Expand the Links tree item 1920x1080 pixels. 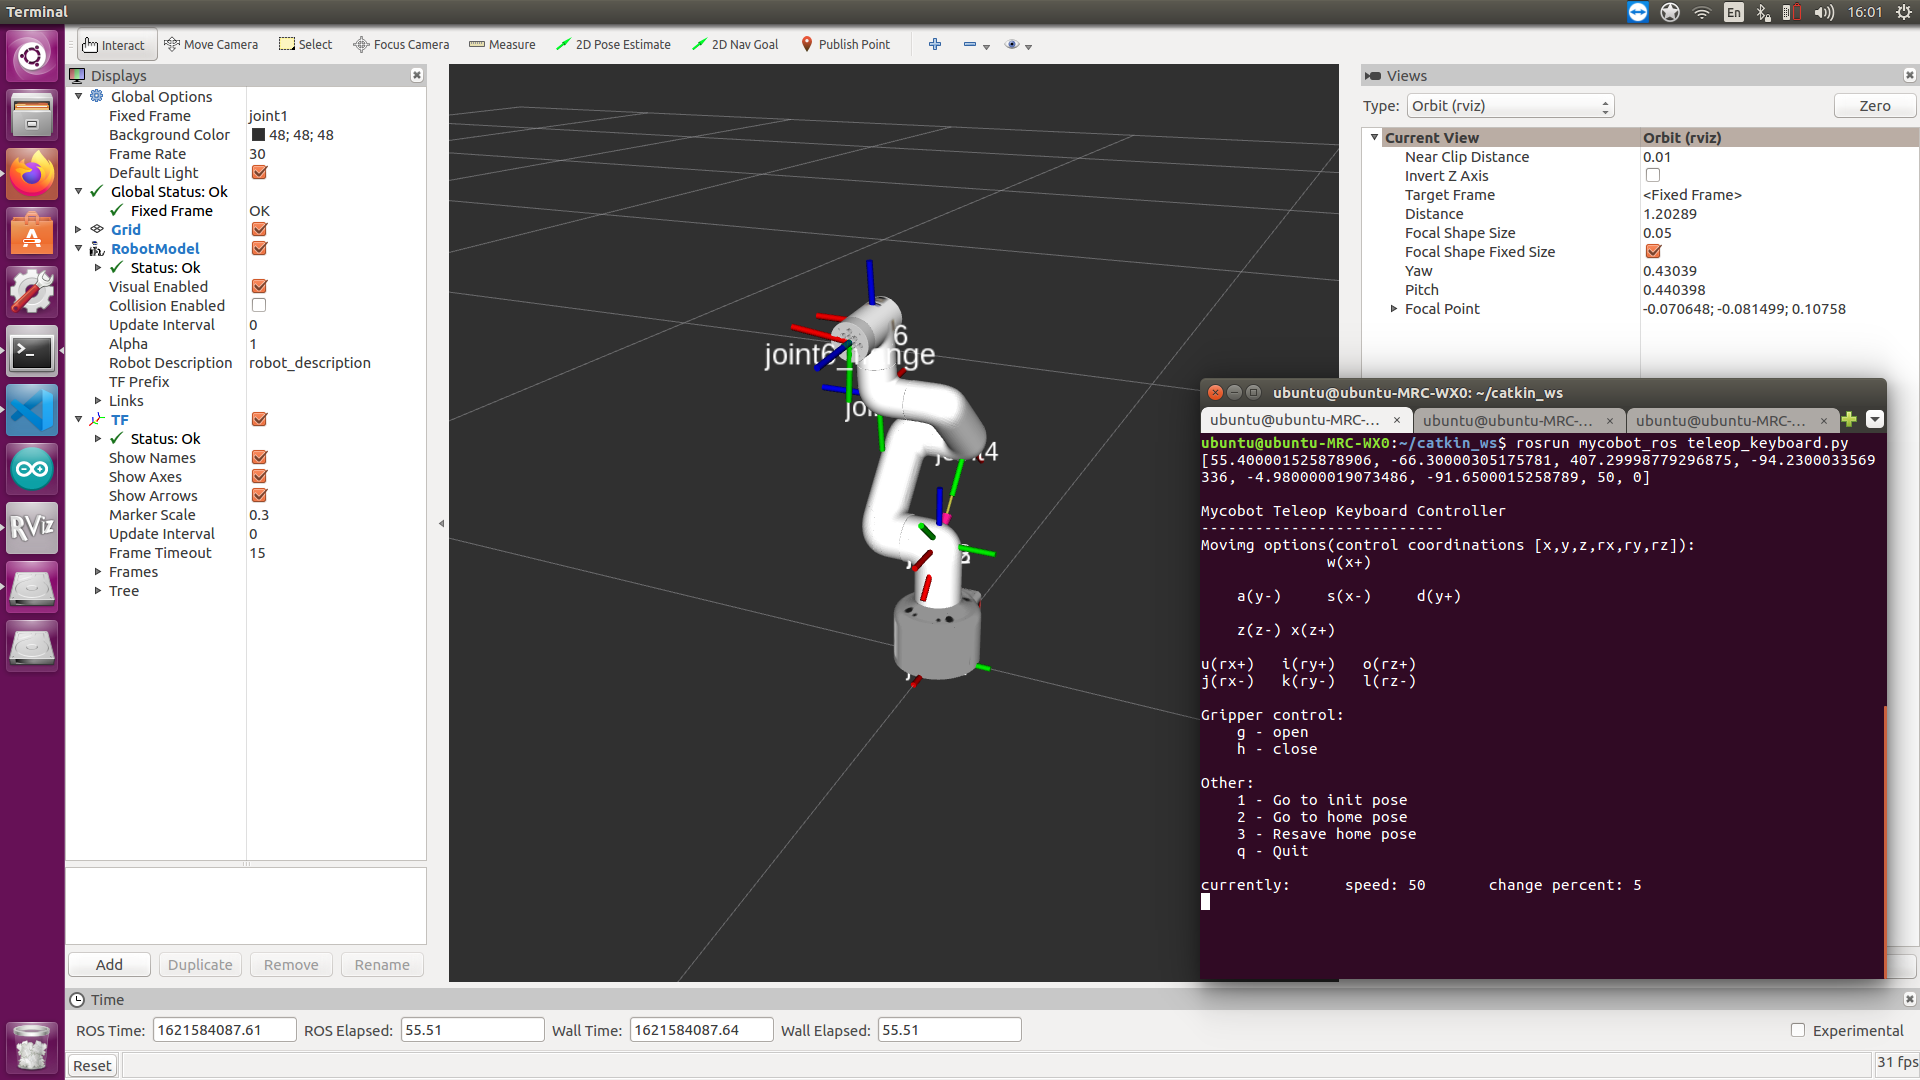coord(98,401)
